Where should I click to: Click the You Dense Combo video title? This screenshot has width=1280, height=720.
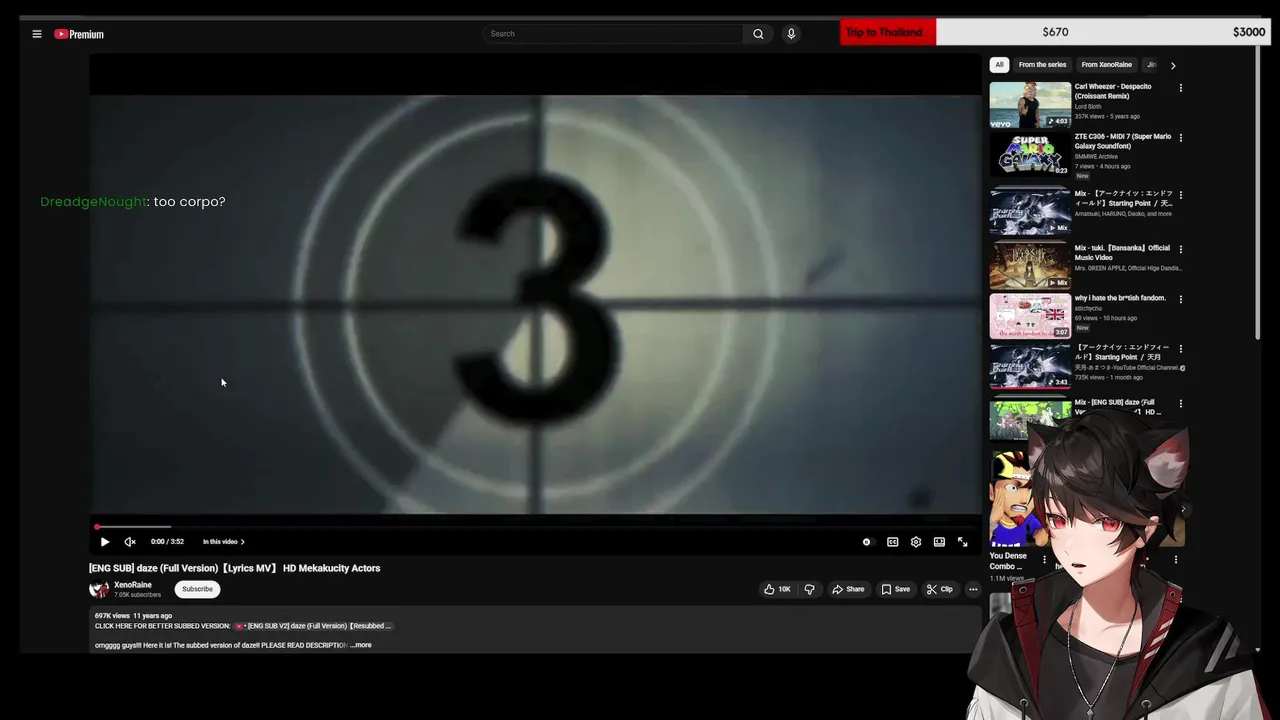point(1008,561)
